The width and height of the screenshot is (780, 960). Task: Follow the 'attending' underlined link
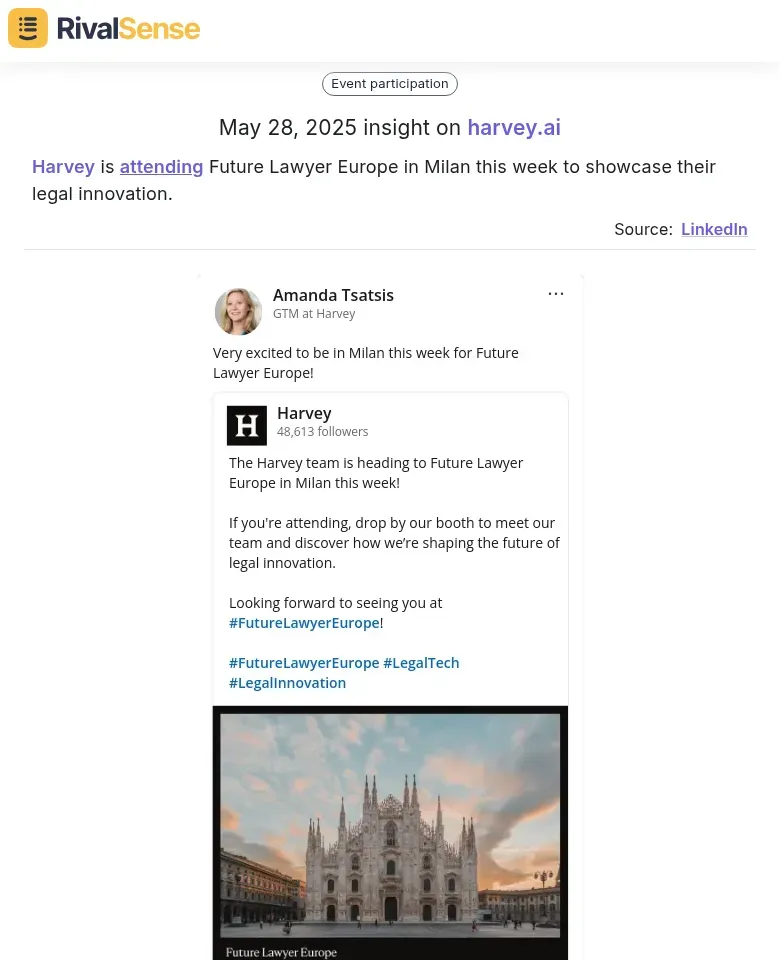(161, 167)
